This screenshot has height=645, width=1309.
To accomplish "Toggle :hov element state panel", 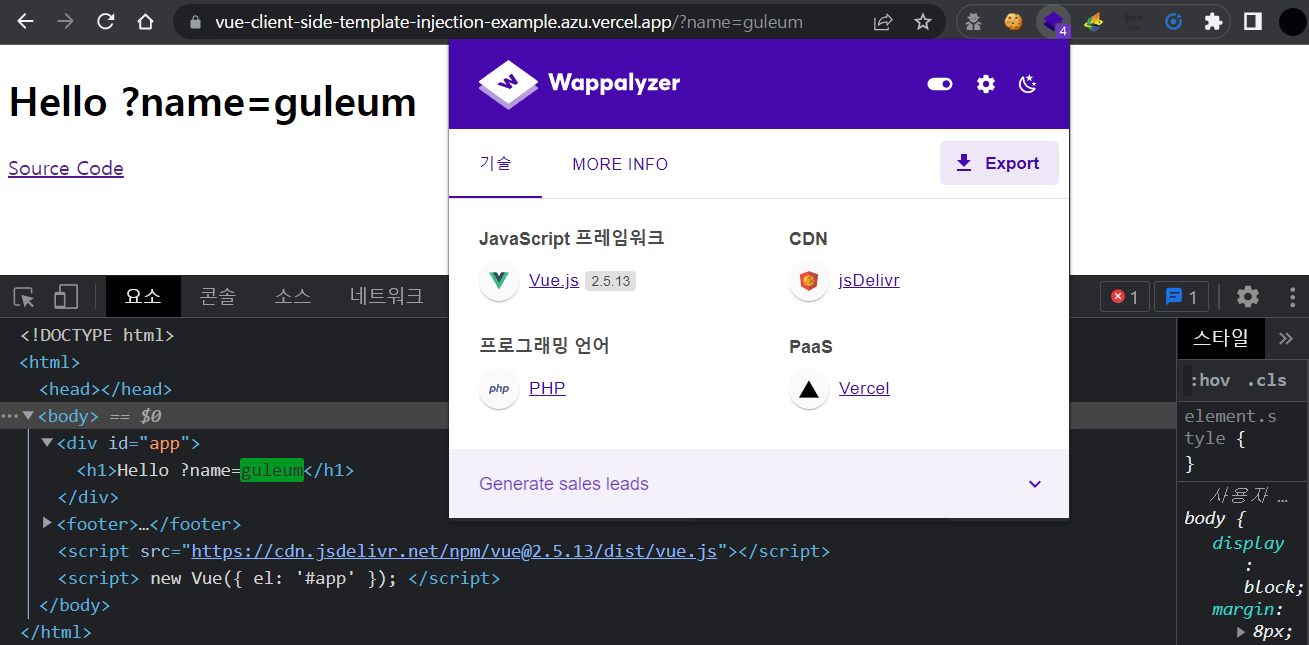I will point(1210,380).
